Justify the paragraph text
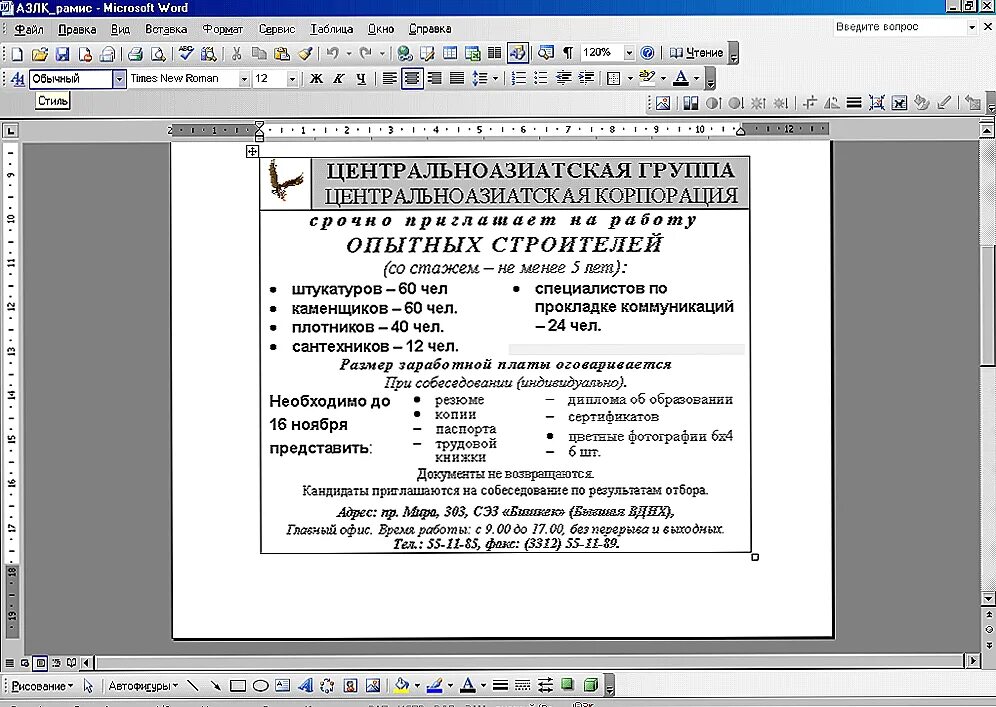The height and width of the screenshot is (707, 996). 457,79
